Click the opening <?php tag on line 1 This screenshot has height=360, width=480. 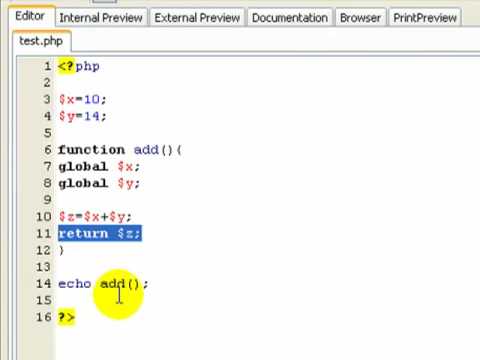(79, 66)
